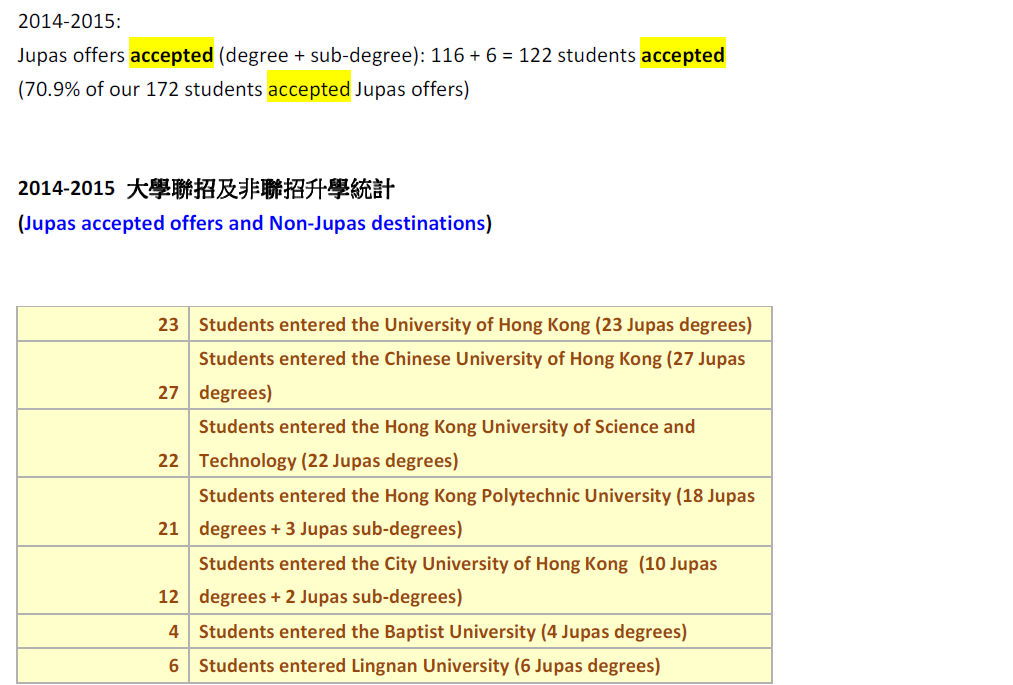The image size is (1013, 685).
Task: Select the count cell "12" in the City University row
Action: (103, 580)
